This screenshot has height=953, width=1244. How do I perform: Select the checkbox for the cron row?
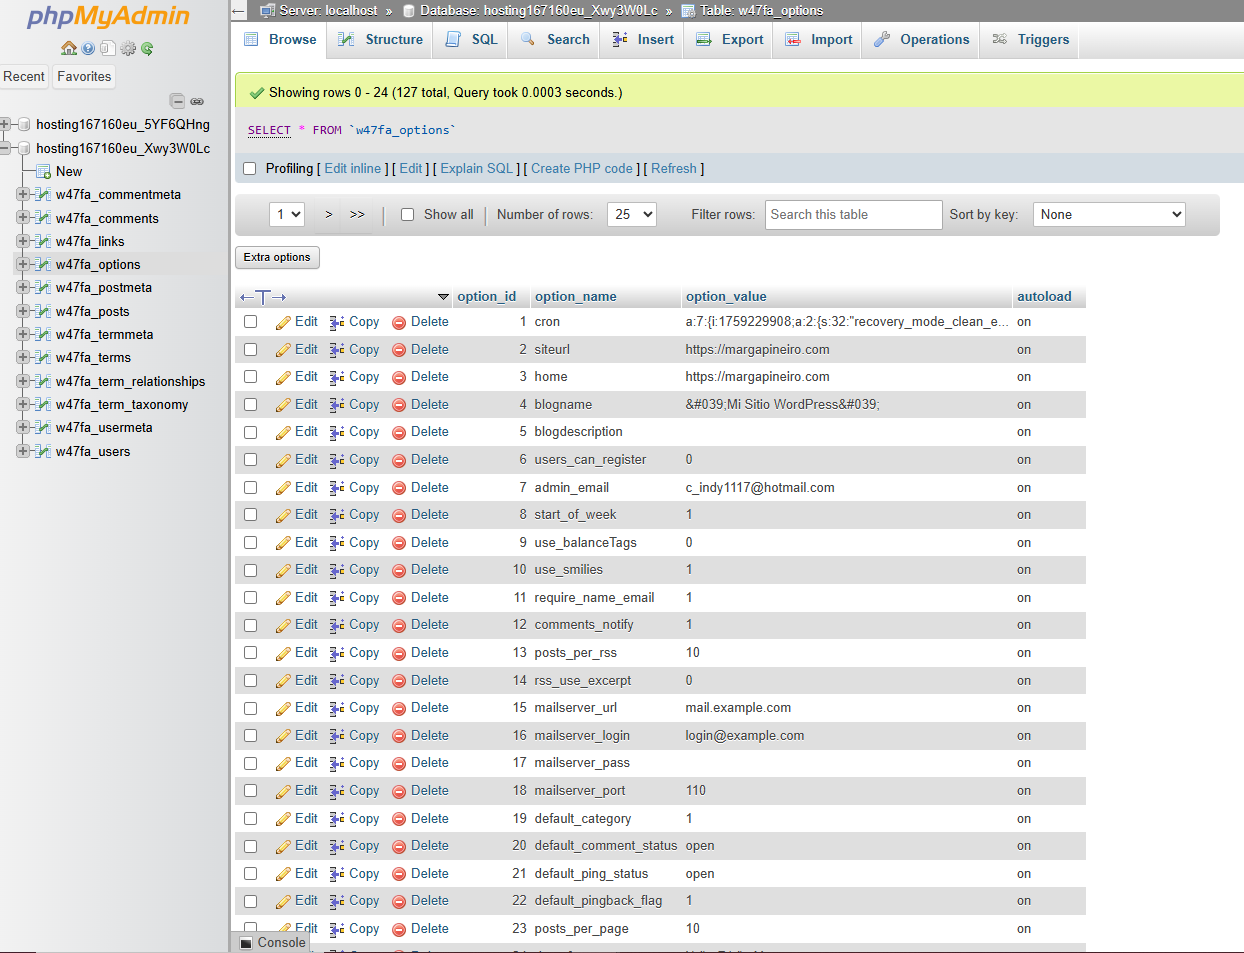[251, 322]
